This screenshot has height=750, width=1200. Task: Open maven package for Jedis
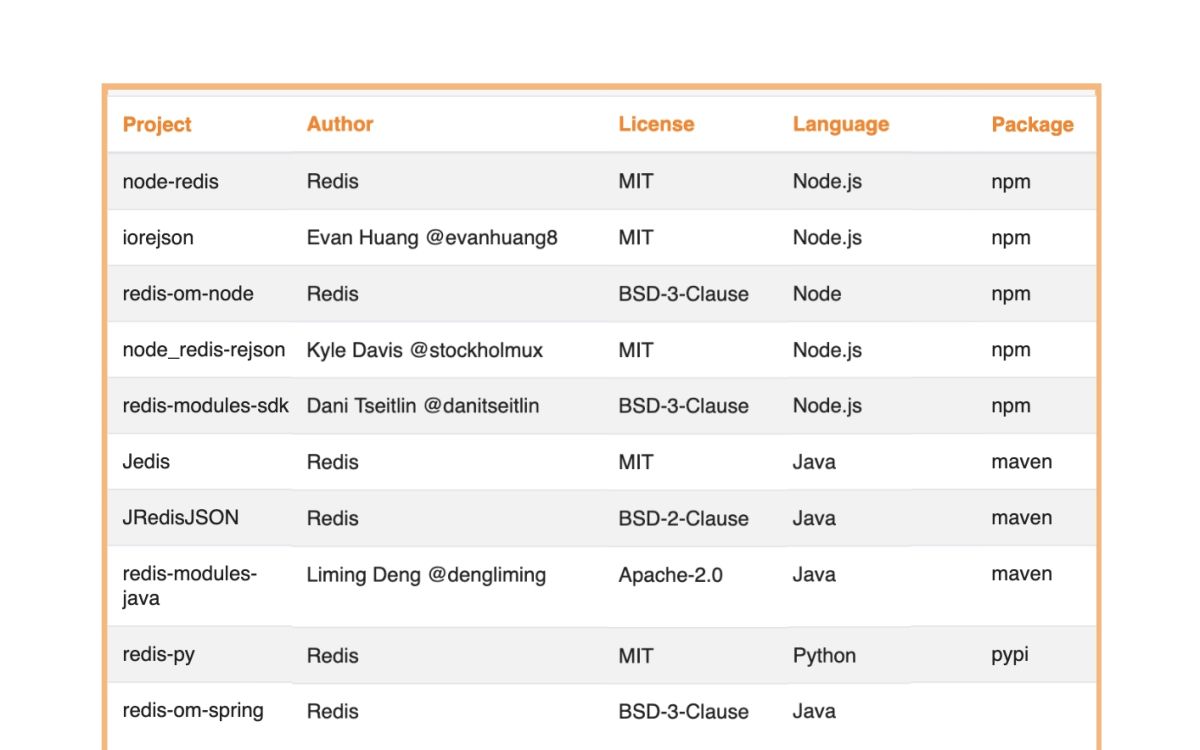click(1022, 462)
